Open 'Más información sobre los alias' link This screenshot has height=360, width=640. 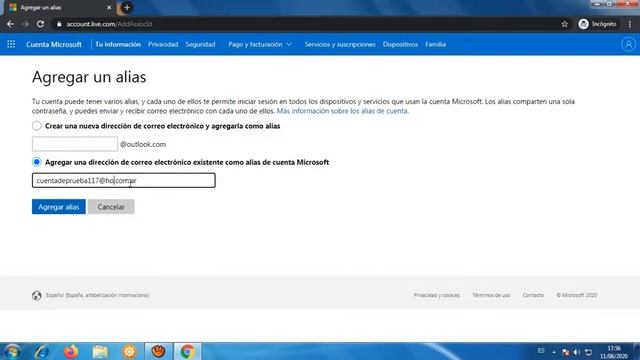pyautogui.click(x=342, y=111)
